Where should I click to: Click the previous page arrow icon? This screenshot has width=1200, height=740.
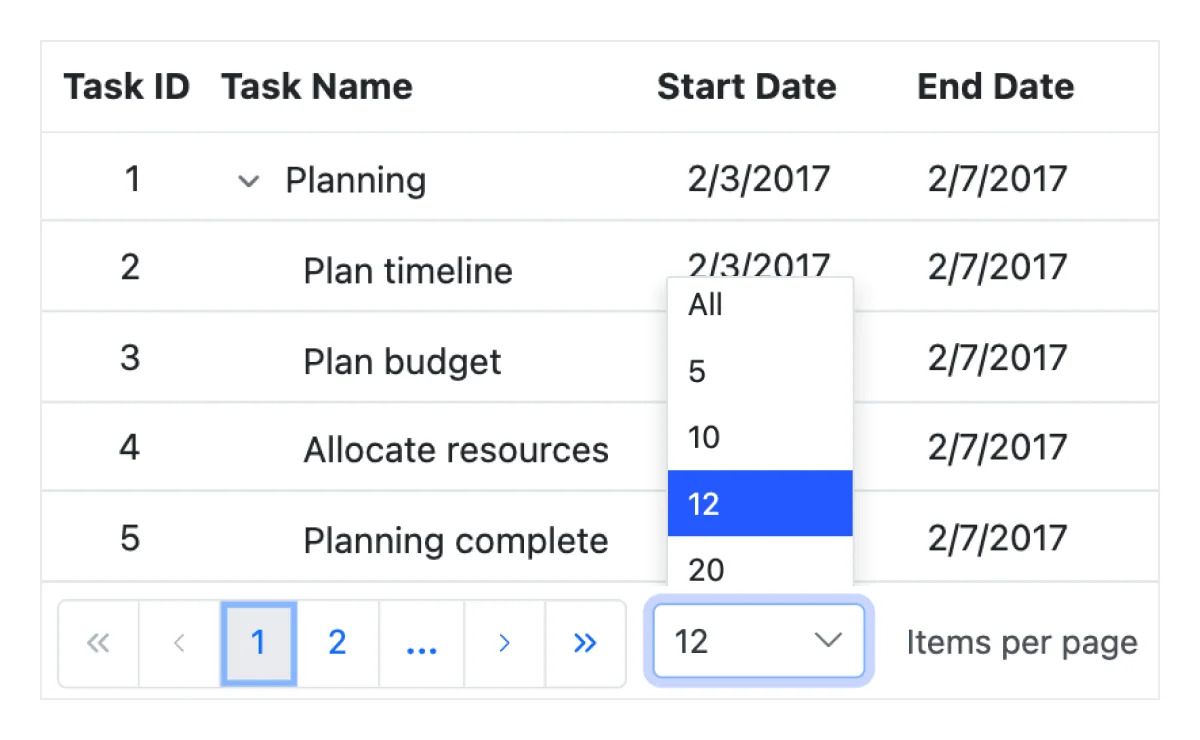(x=179, y=643)
